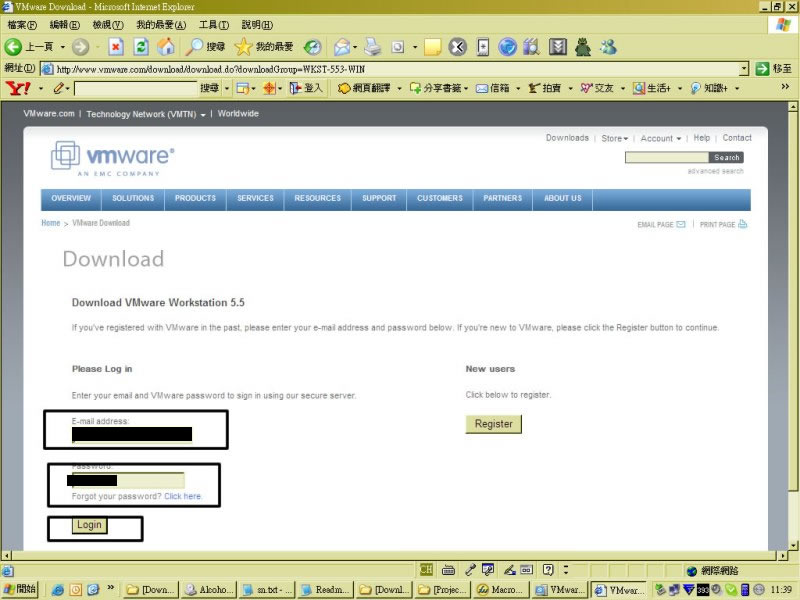Click the Mail envelope icon

[341, 47]
